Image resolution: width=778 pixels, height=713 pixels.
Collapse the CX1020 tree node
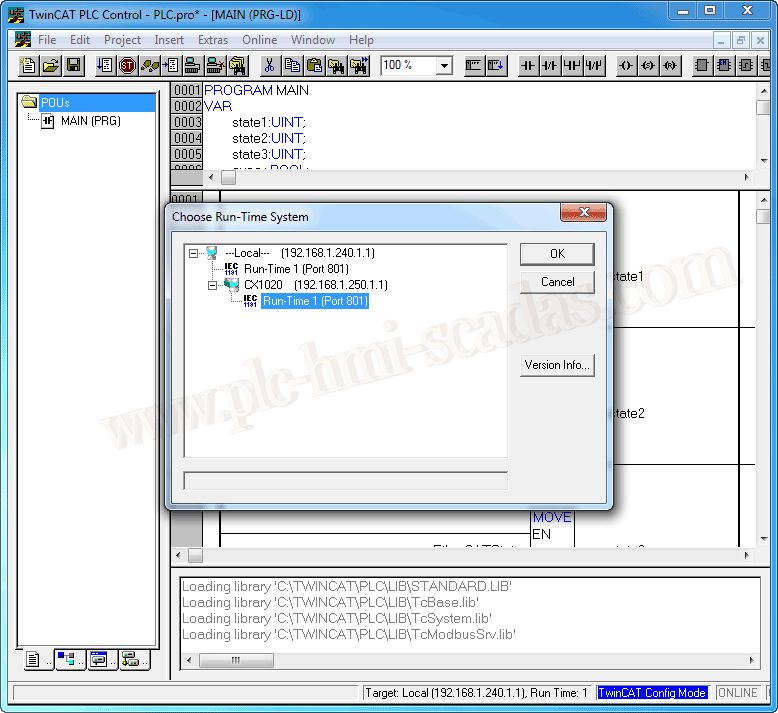[x=213, y=285]
